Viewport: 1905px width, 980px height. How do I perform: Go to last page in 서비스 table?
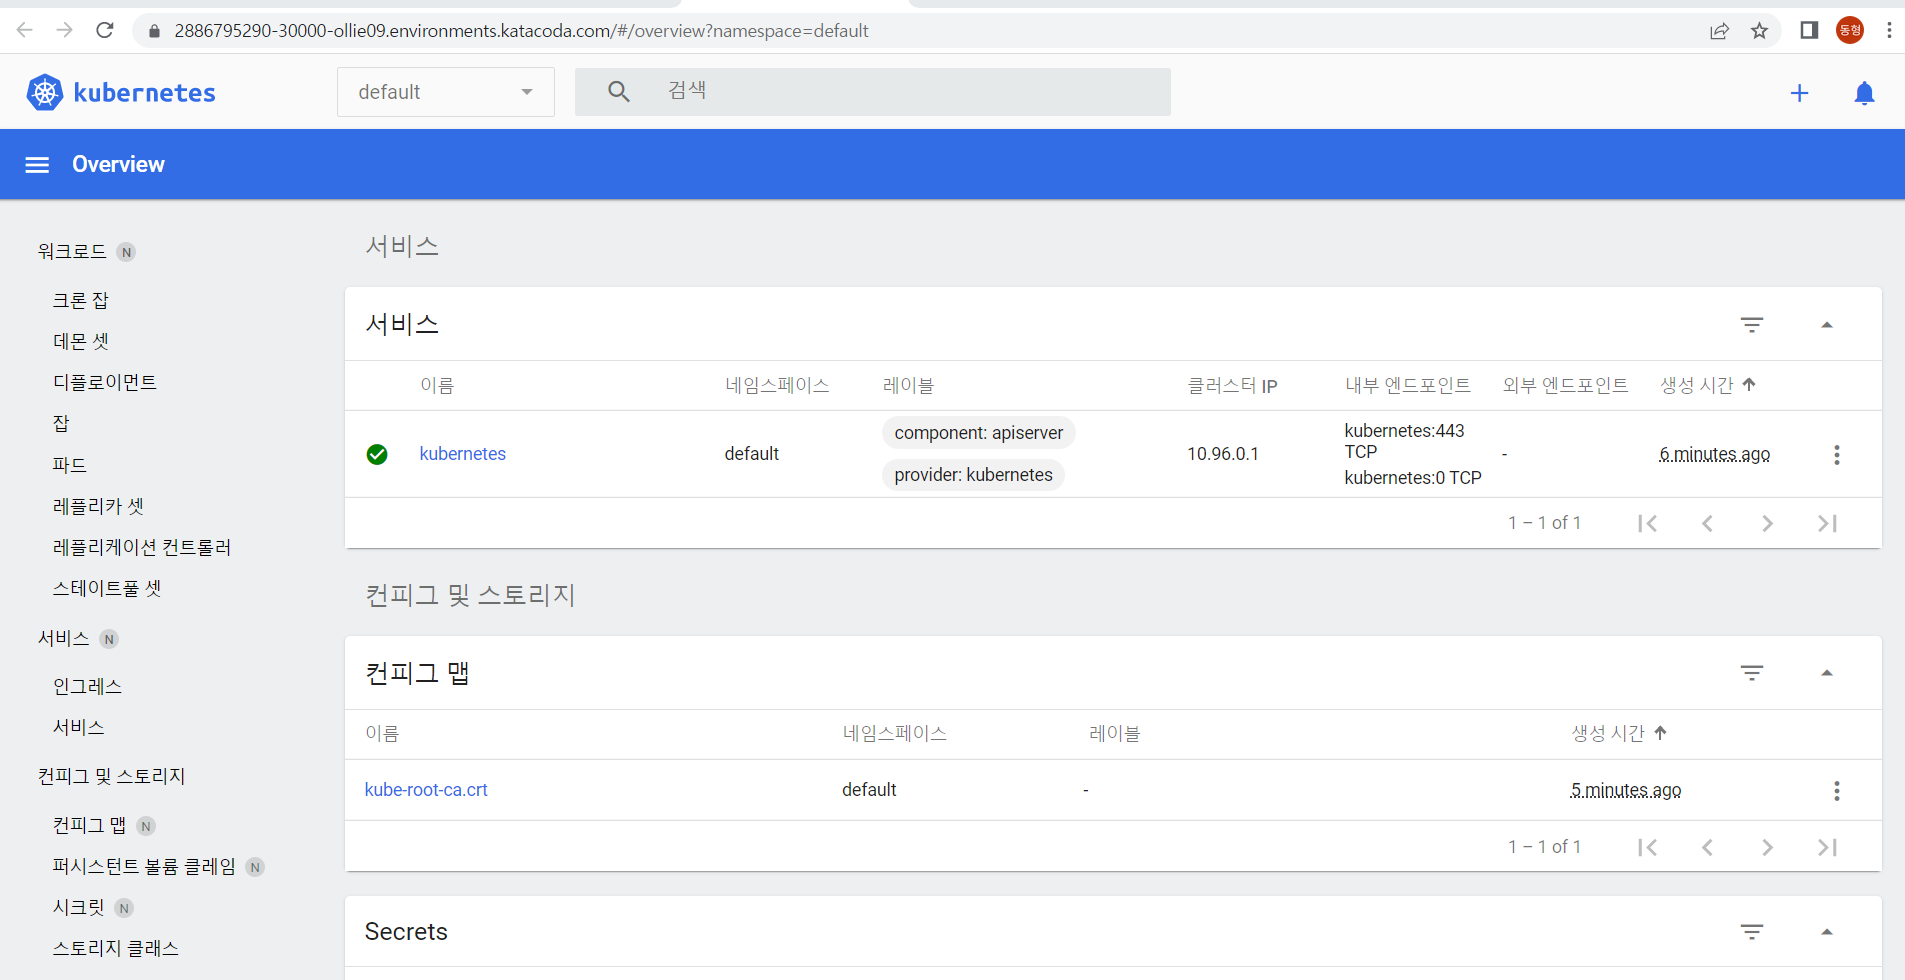point(1828,523)
